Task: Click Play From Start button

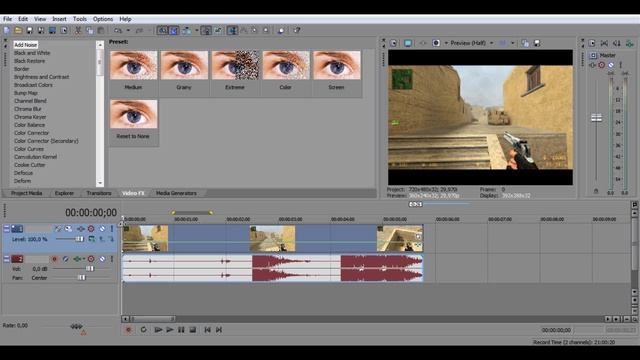Action: (158, 330)
